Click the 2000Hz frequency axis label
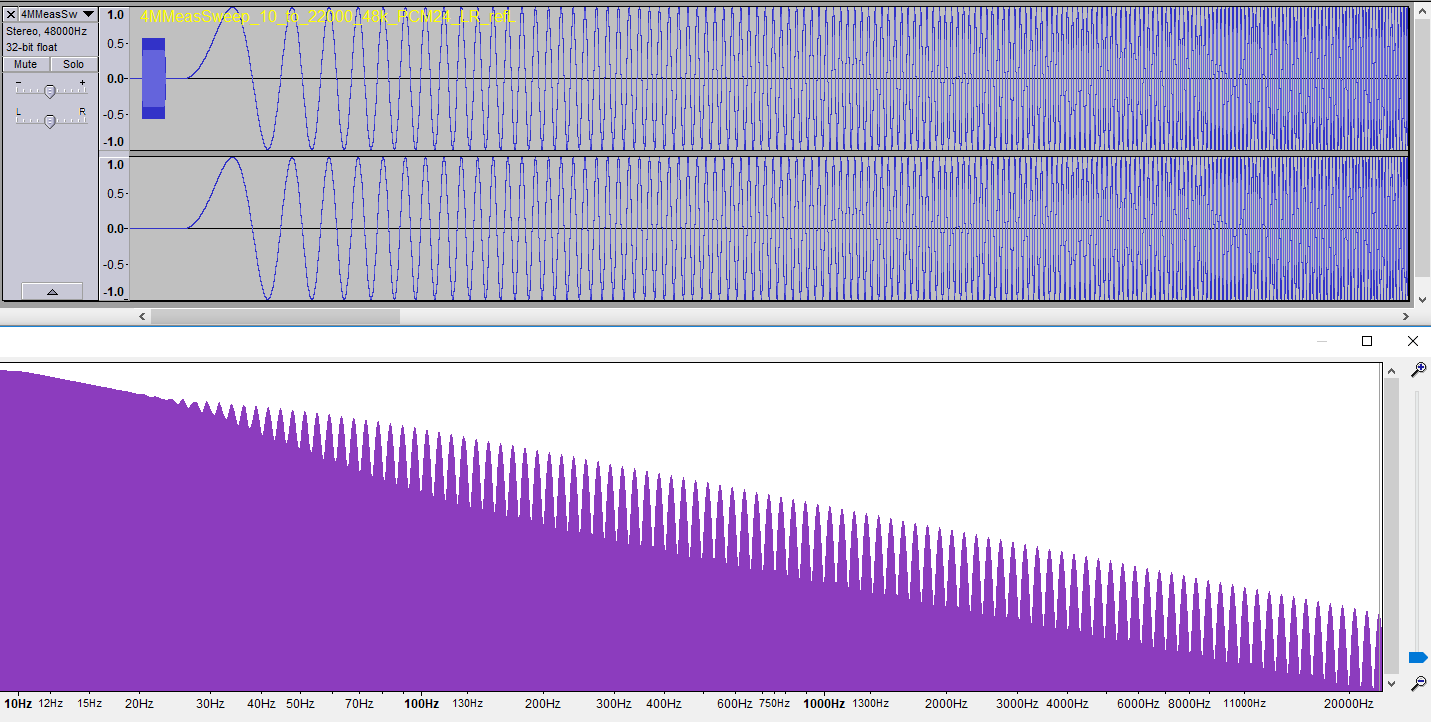The image size is (1431, 722). [946, 704]
